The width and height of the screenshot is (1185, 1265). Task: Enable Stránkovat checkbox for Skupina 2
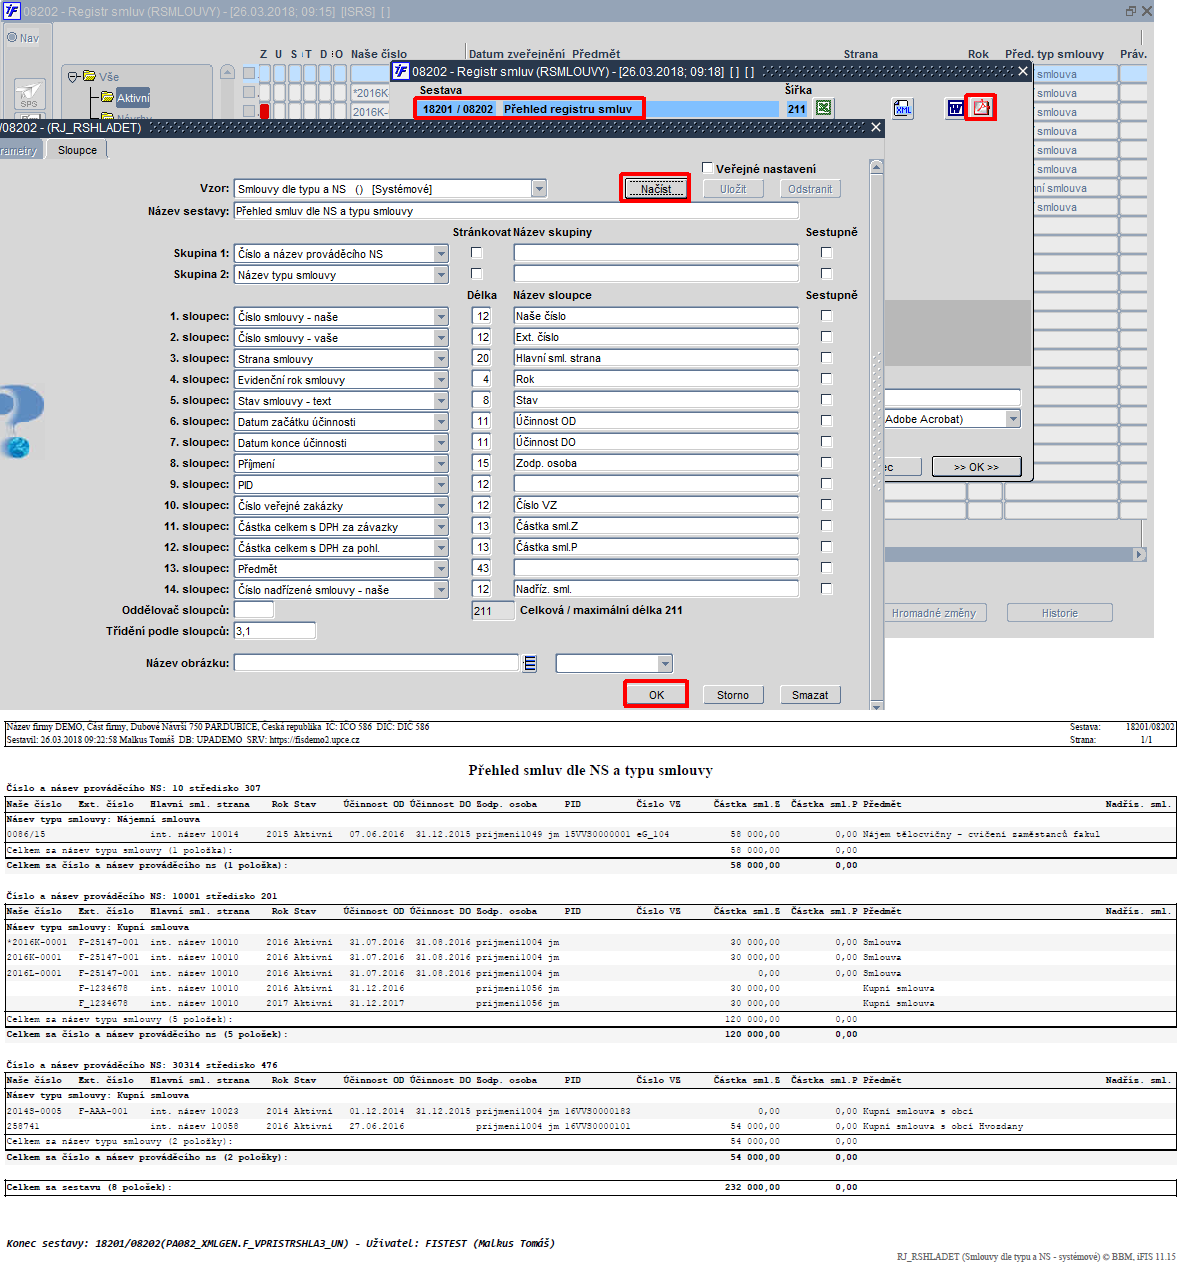pos(476,274)
